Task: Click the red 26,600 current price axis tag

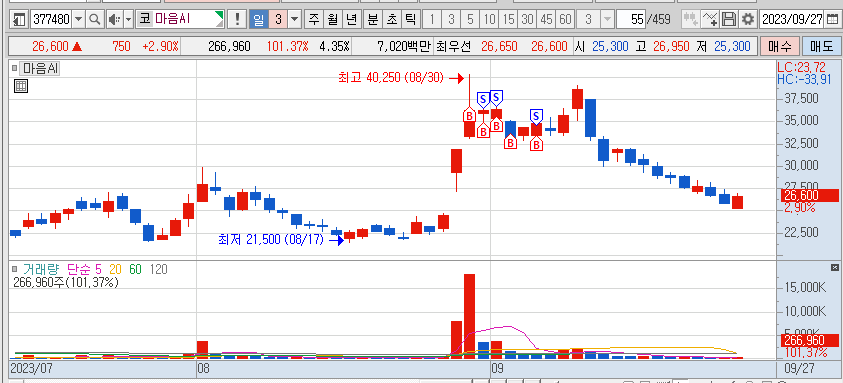Action: click(x=809, y=196)
